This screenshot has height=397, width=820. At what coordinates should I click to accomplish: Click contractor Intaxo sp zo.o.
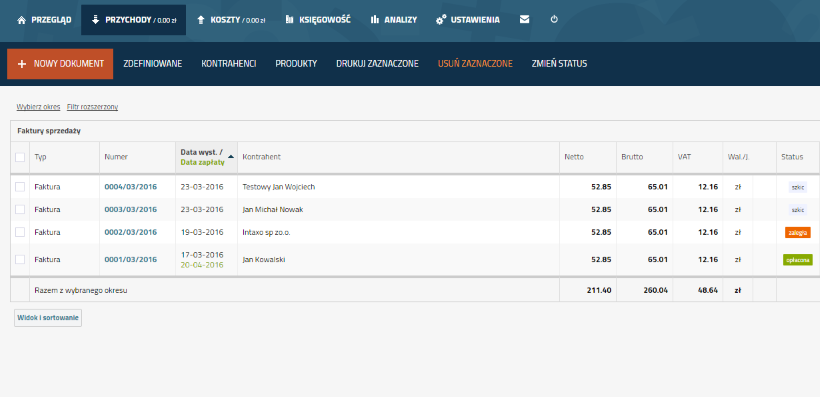266,232
